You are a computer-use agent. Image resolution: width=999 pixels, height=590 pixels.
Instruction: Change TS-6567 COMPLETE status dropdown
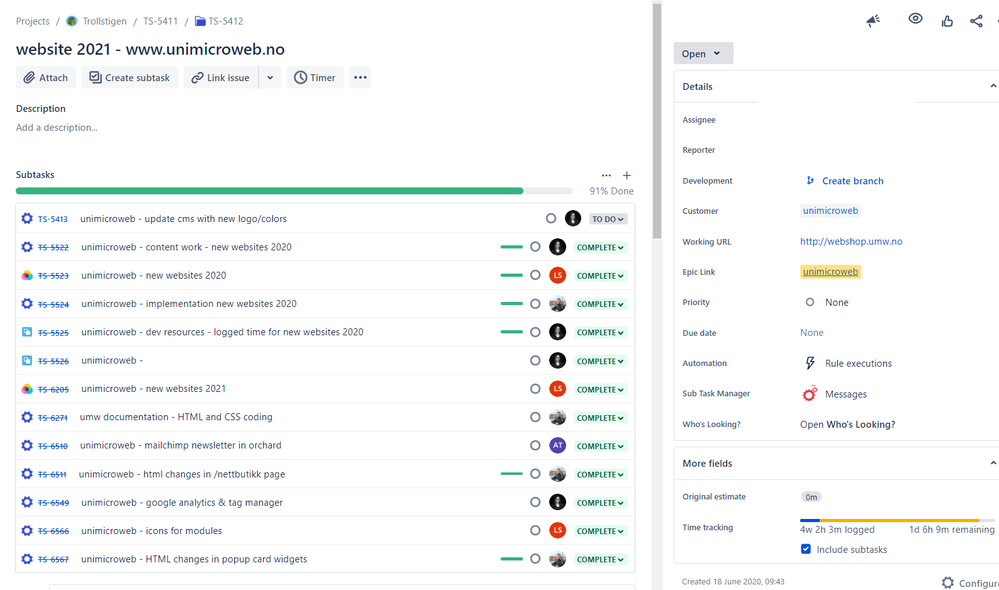(600, 559)
